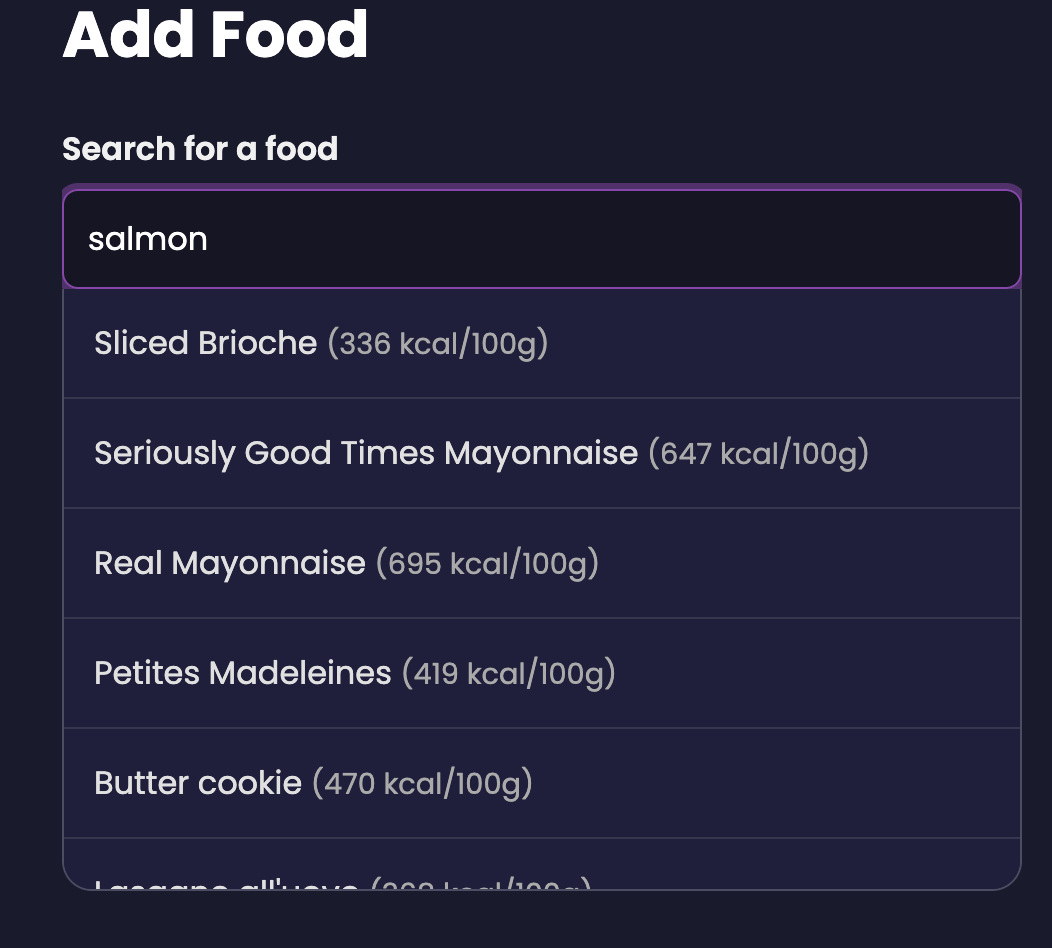Image resolution: width=1052 pixels, height=948 pixels.
Task: Click the "Add Food" page heading
Action: click(215, 35)
